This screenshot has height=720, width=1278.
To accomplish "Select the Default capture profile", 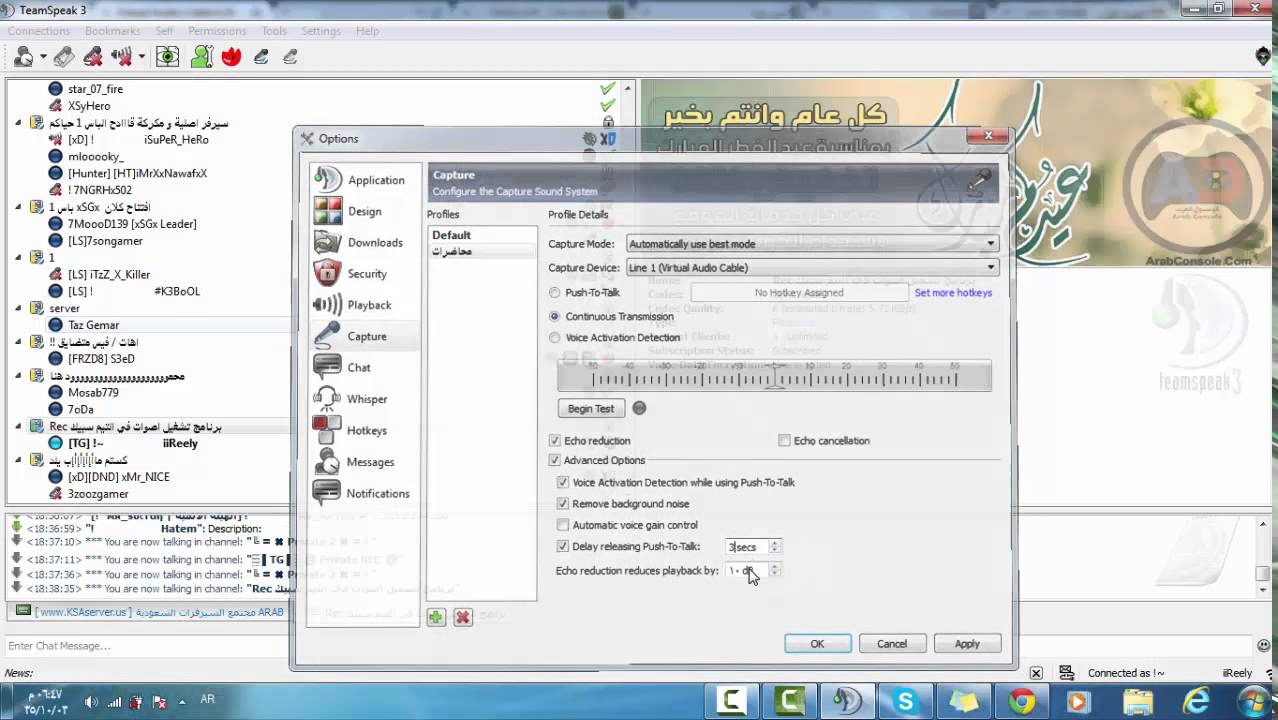I will (482, 235).
